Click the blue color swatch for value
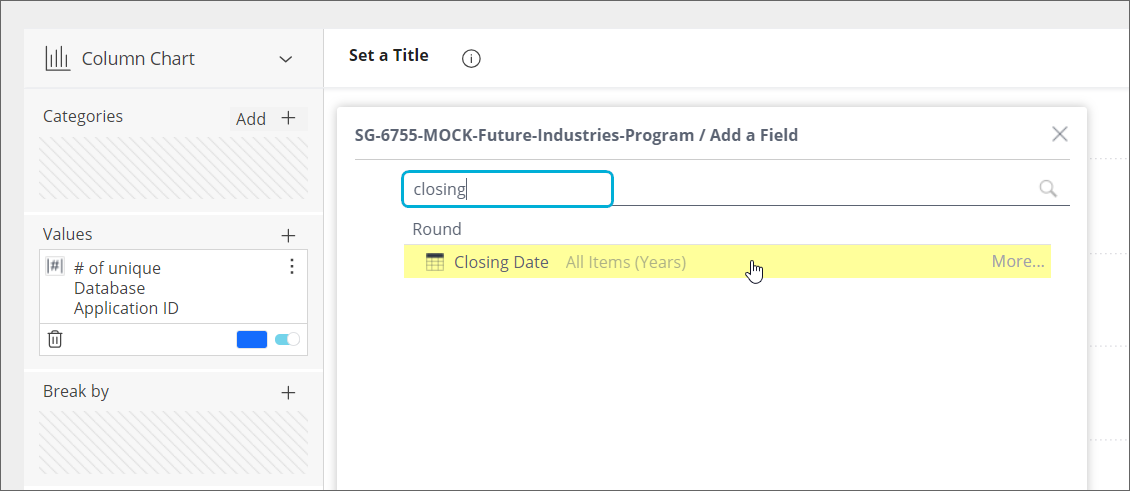Screen dimensions: 1130x491 (252, 339)
